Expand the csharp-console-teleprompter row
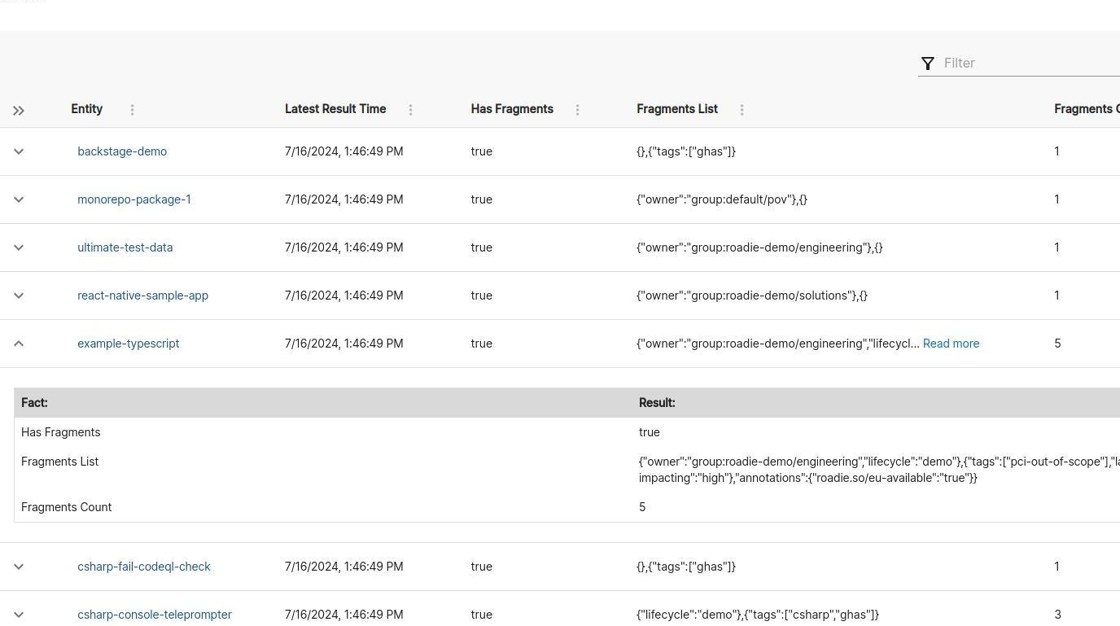1120x626 pixels. pyautogui.click(x=19, y=615)
